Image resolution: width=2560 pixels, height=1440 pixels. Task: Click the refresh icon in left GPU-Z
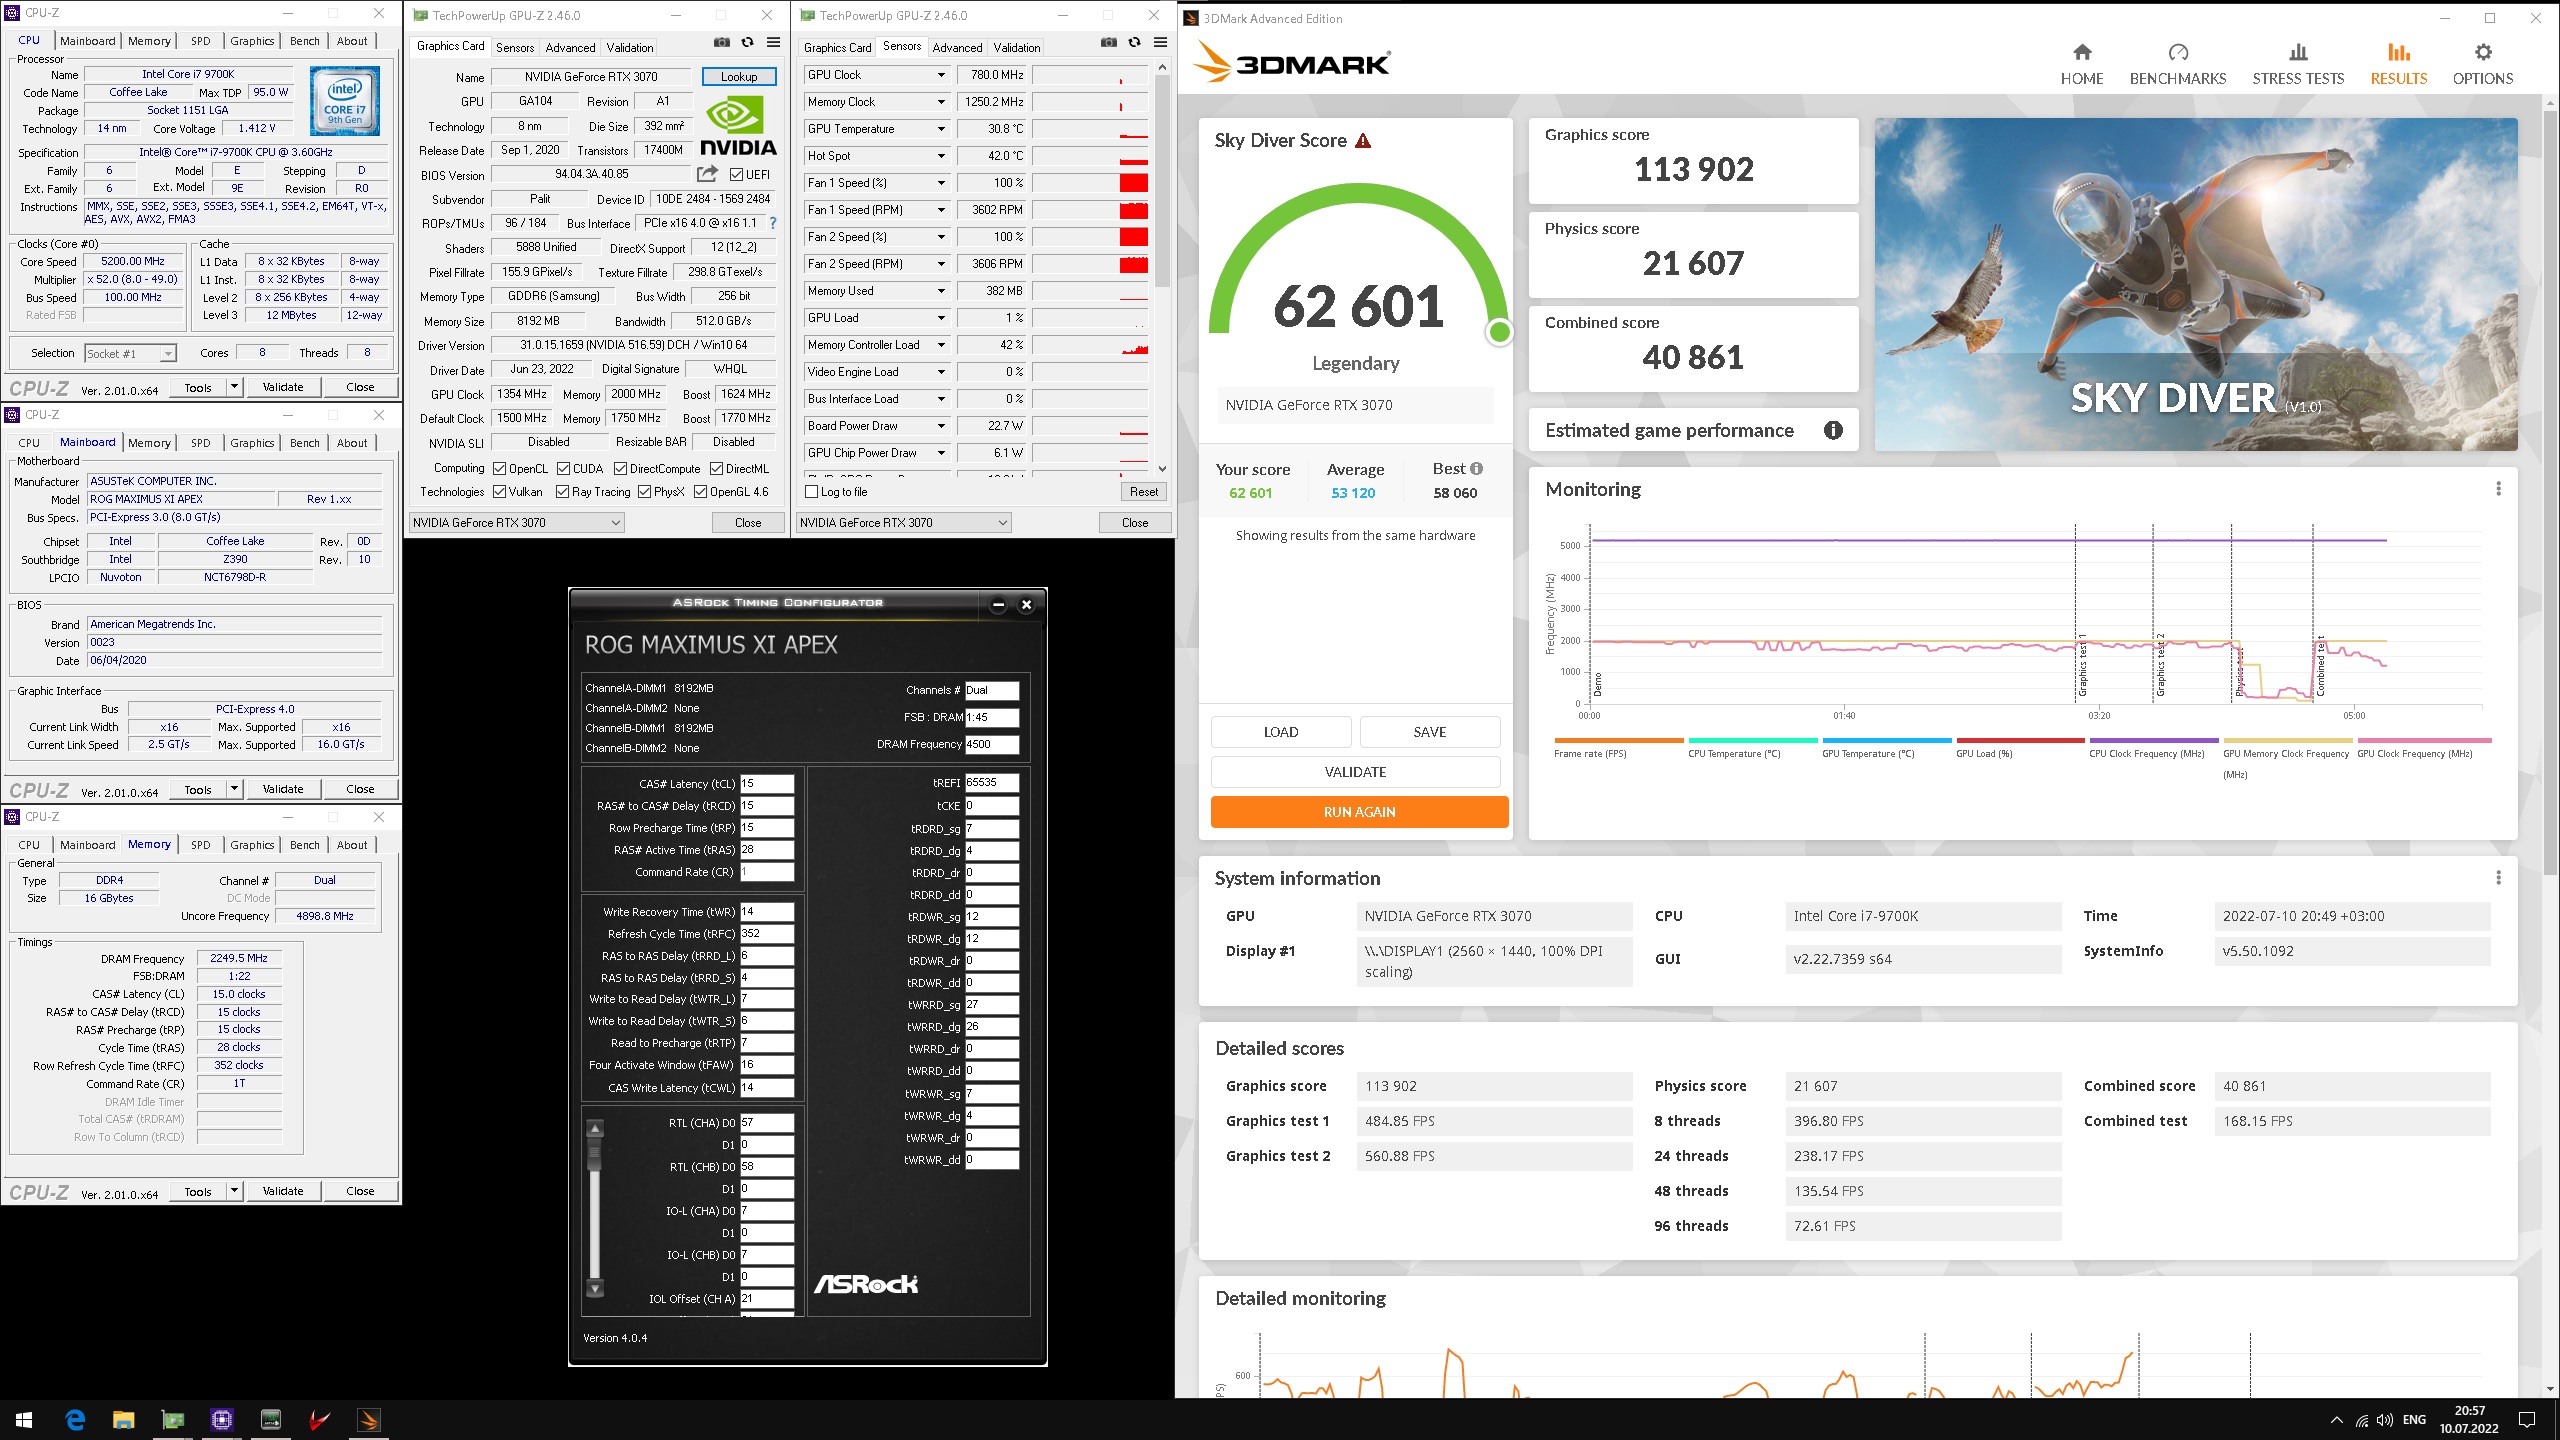click(747, 42)
